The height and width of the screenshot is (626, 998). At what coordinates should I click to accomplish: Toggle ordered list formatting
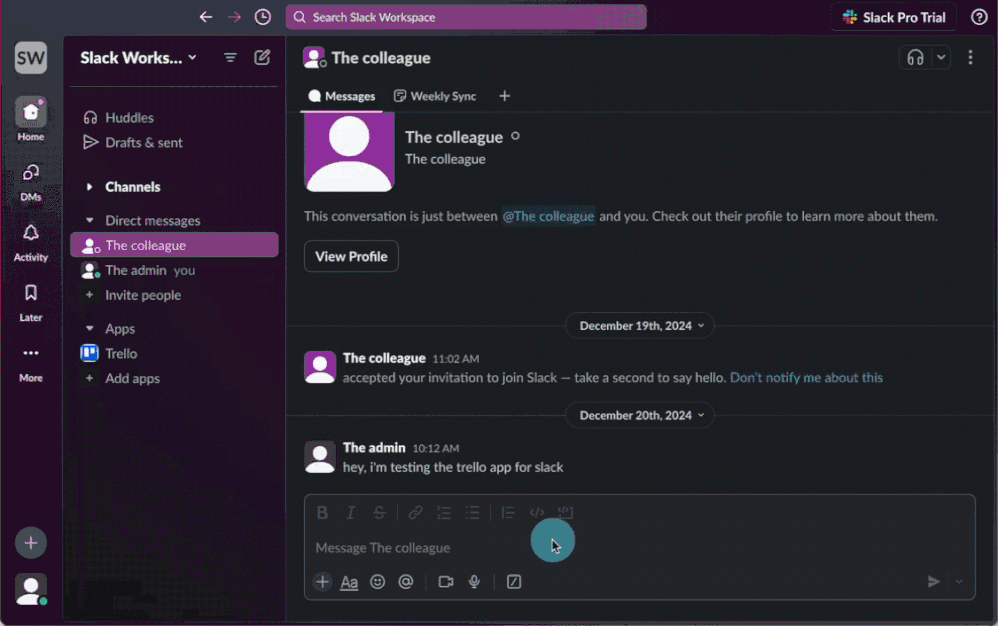coord(444,513)
